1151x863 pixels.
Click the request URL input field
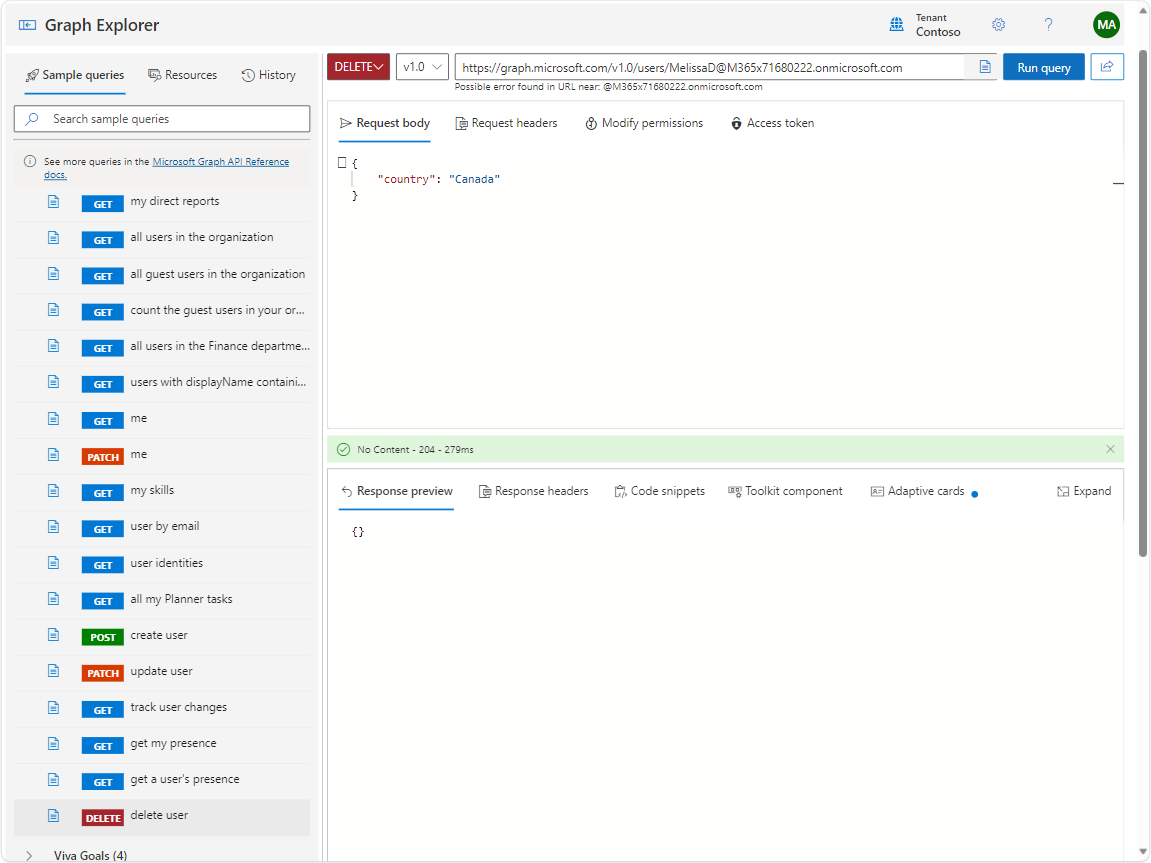[x=709, y=68]
